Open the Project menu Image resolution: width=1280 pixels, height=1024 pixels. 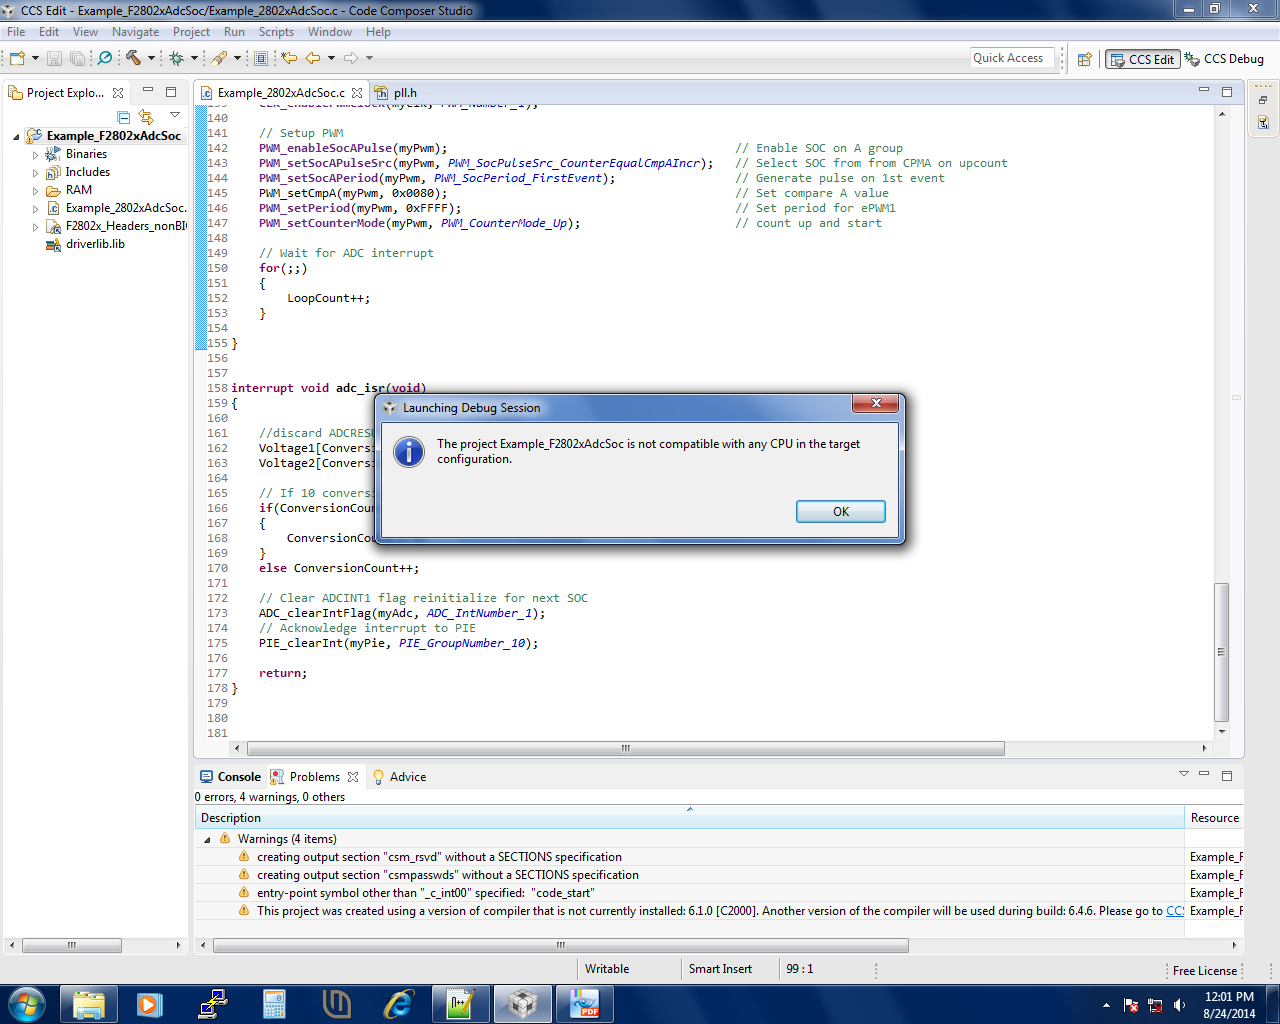click(191, 31)
